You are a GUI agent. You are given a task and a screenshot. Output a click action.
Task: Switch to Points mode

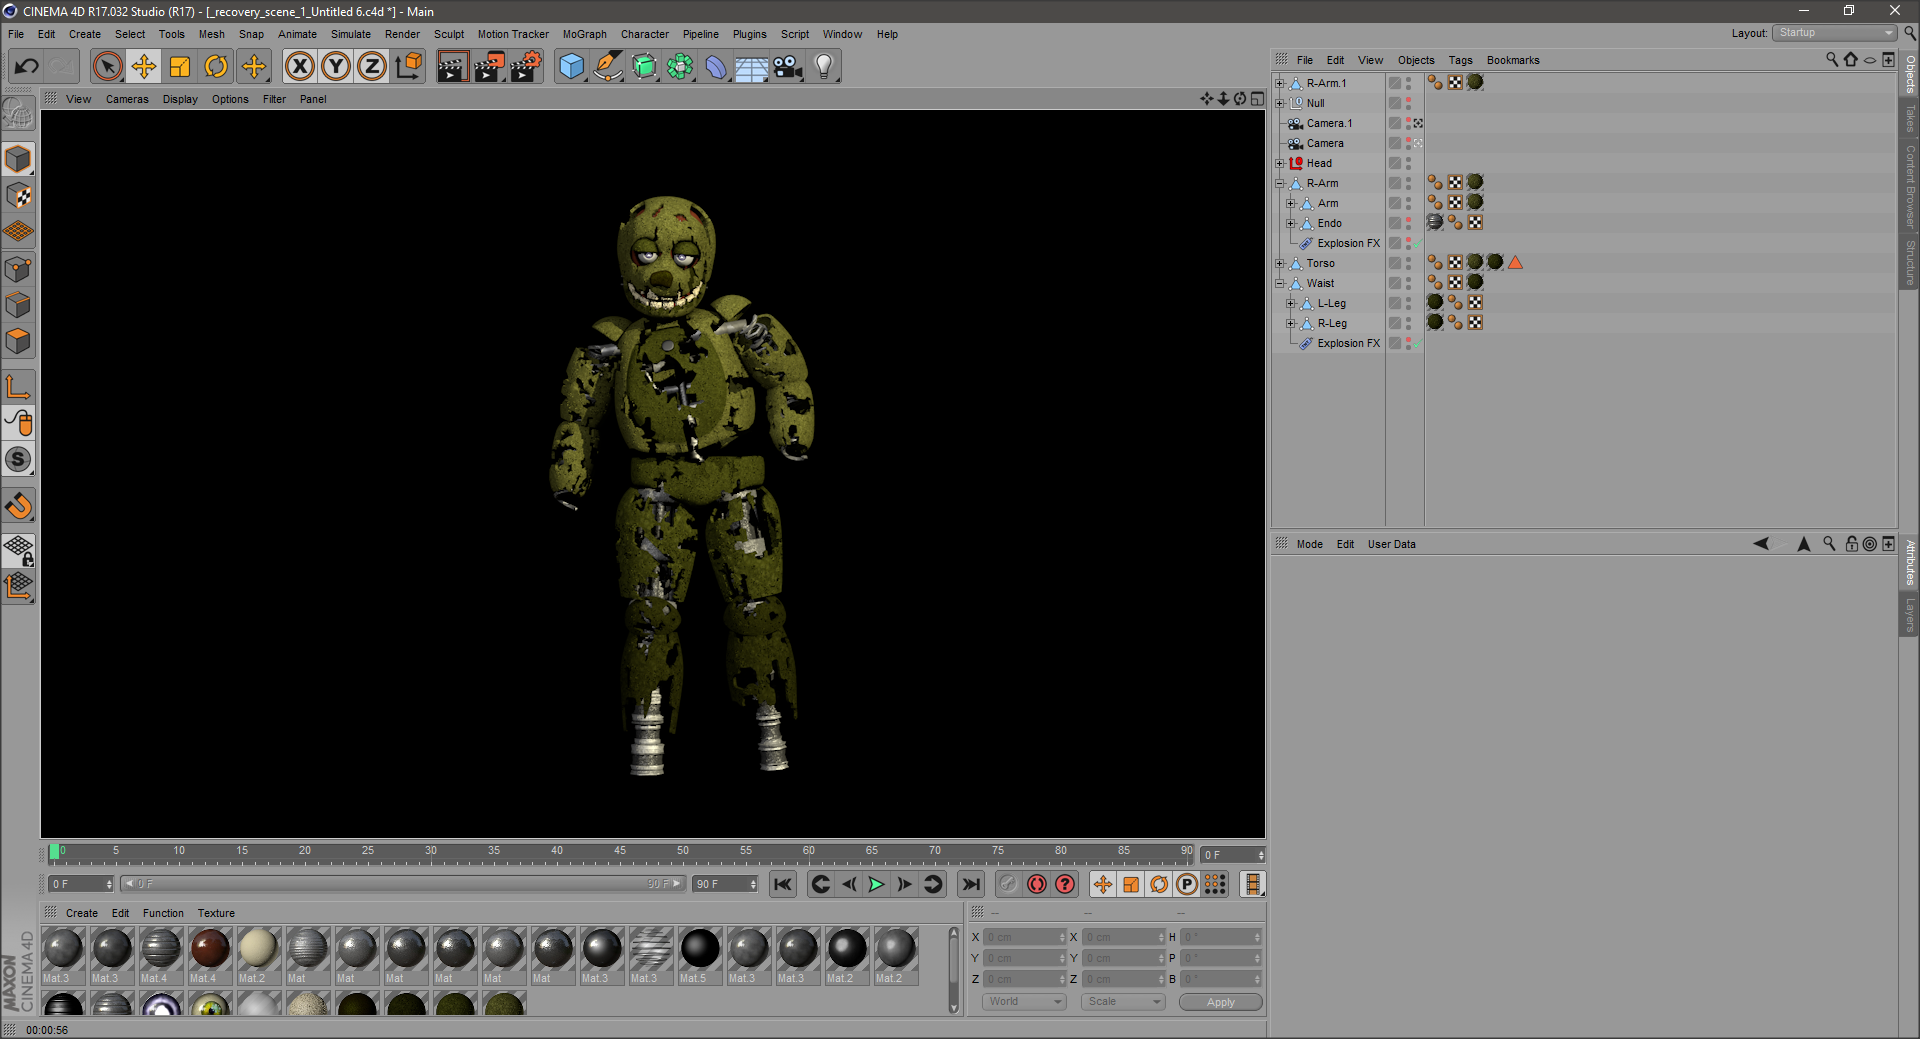tap(18, 269)
